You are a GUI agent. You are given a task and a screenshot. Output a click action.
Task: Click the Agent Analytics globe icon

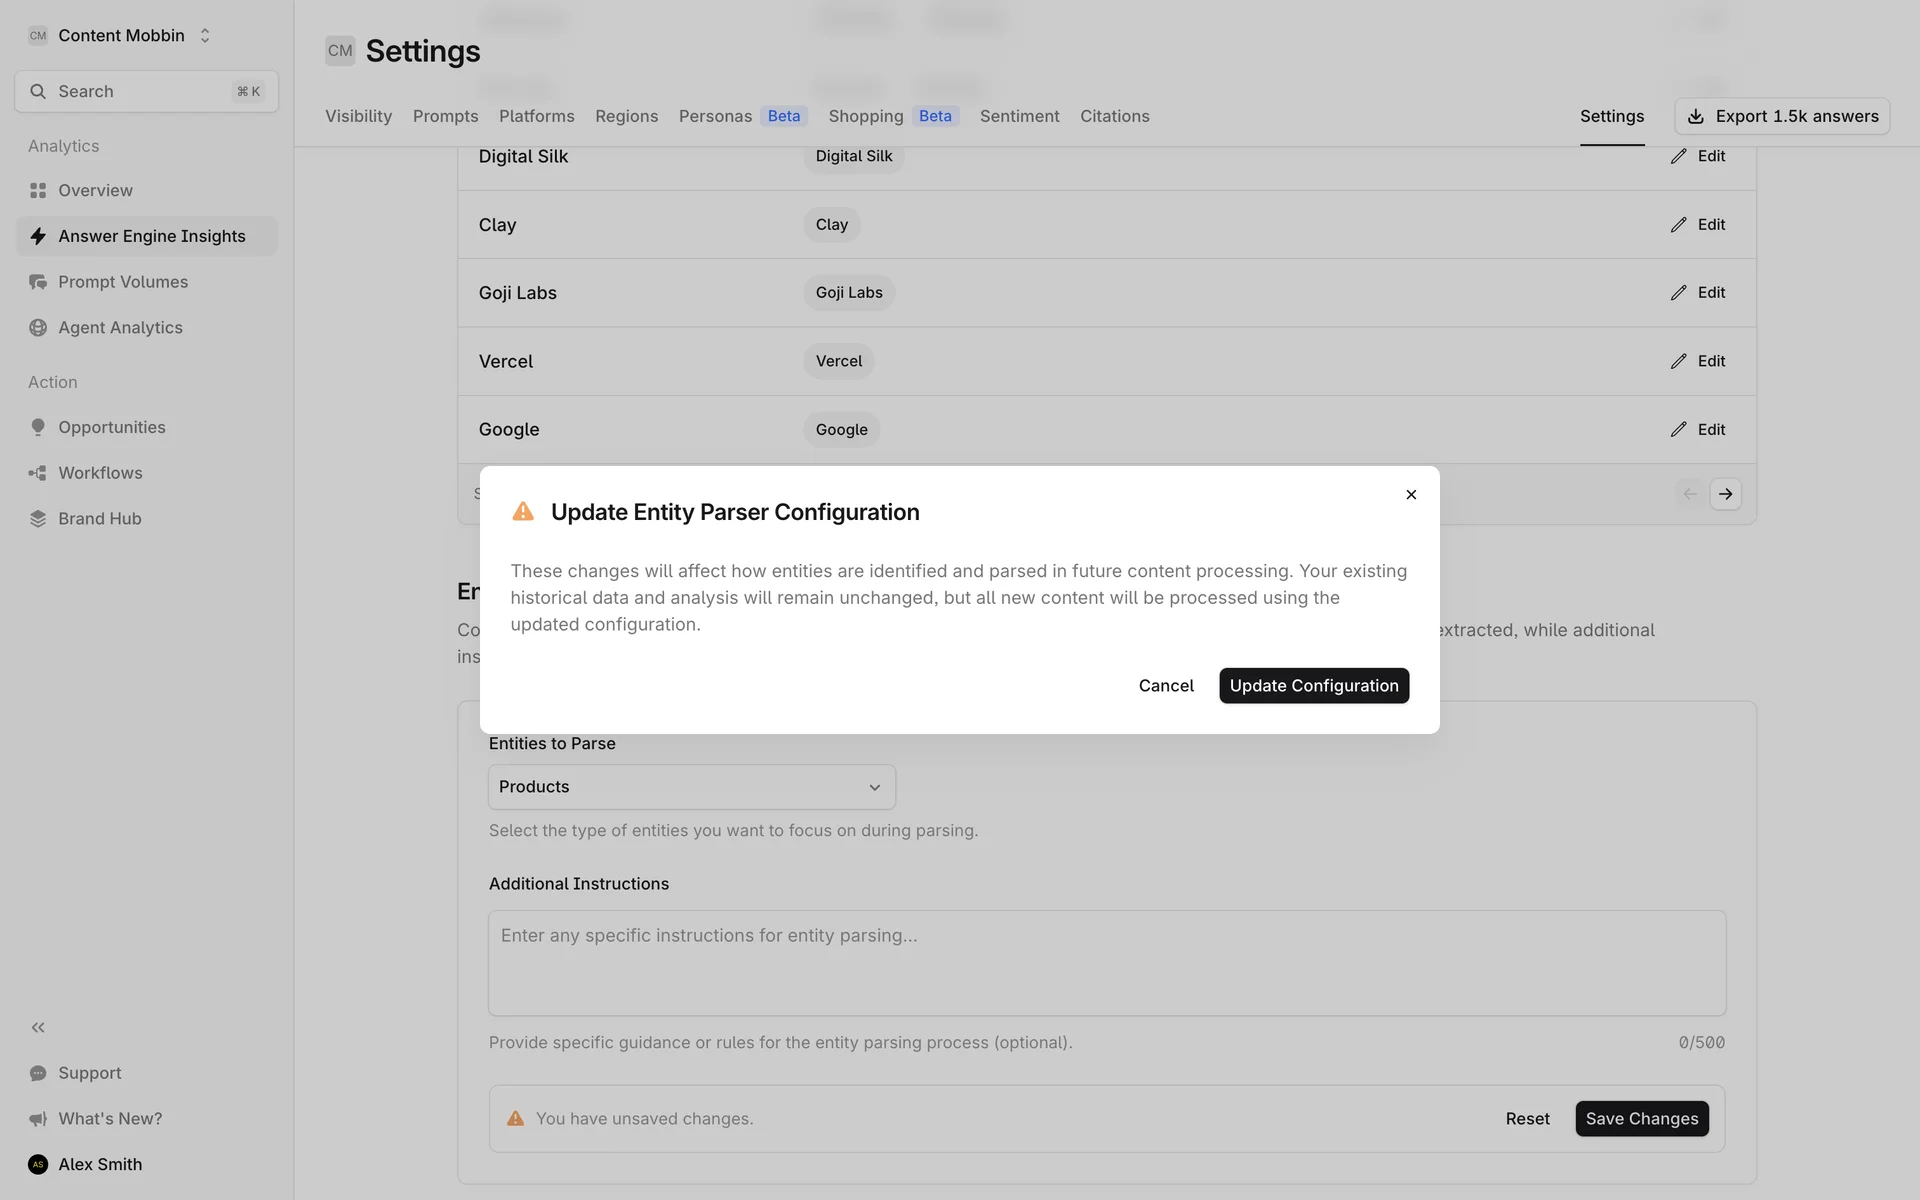(x=38, y=328)
